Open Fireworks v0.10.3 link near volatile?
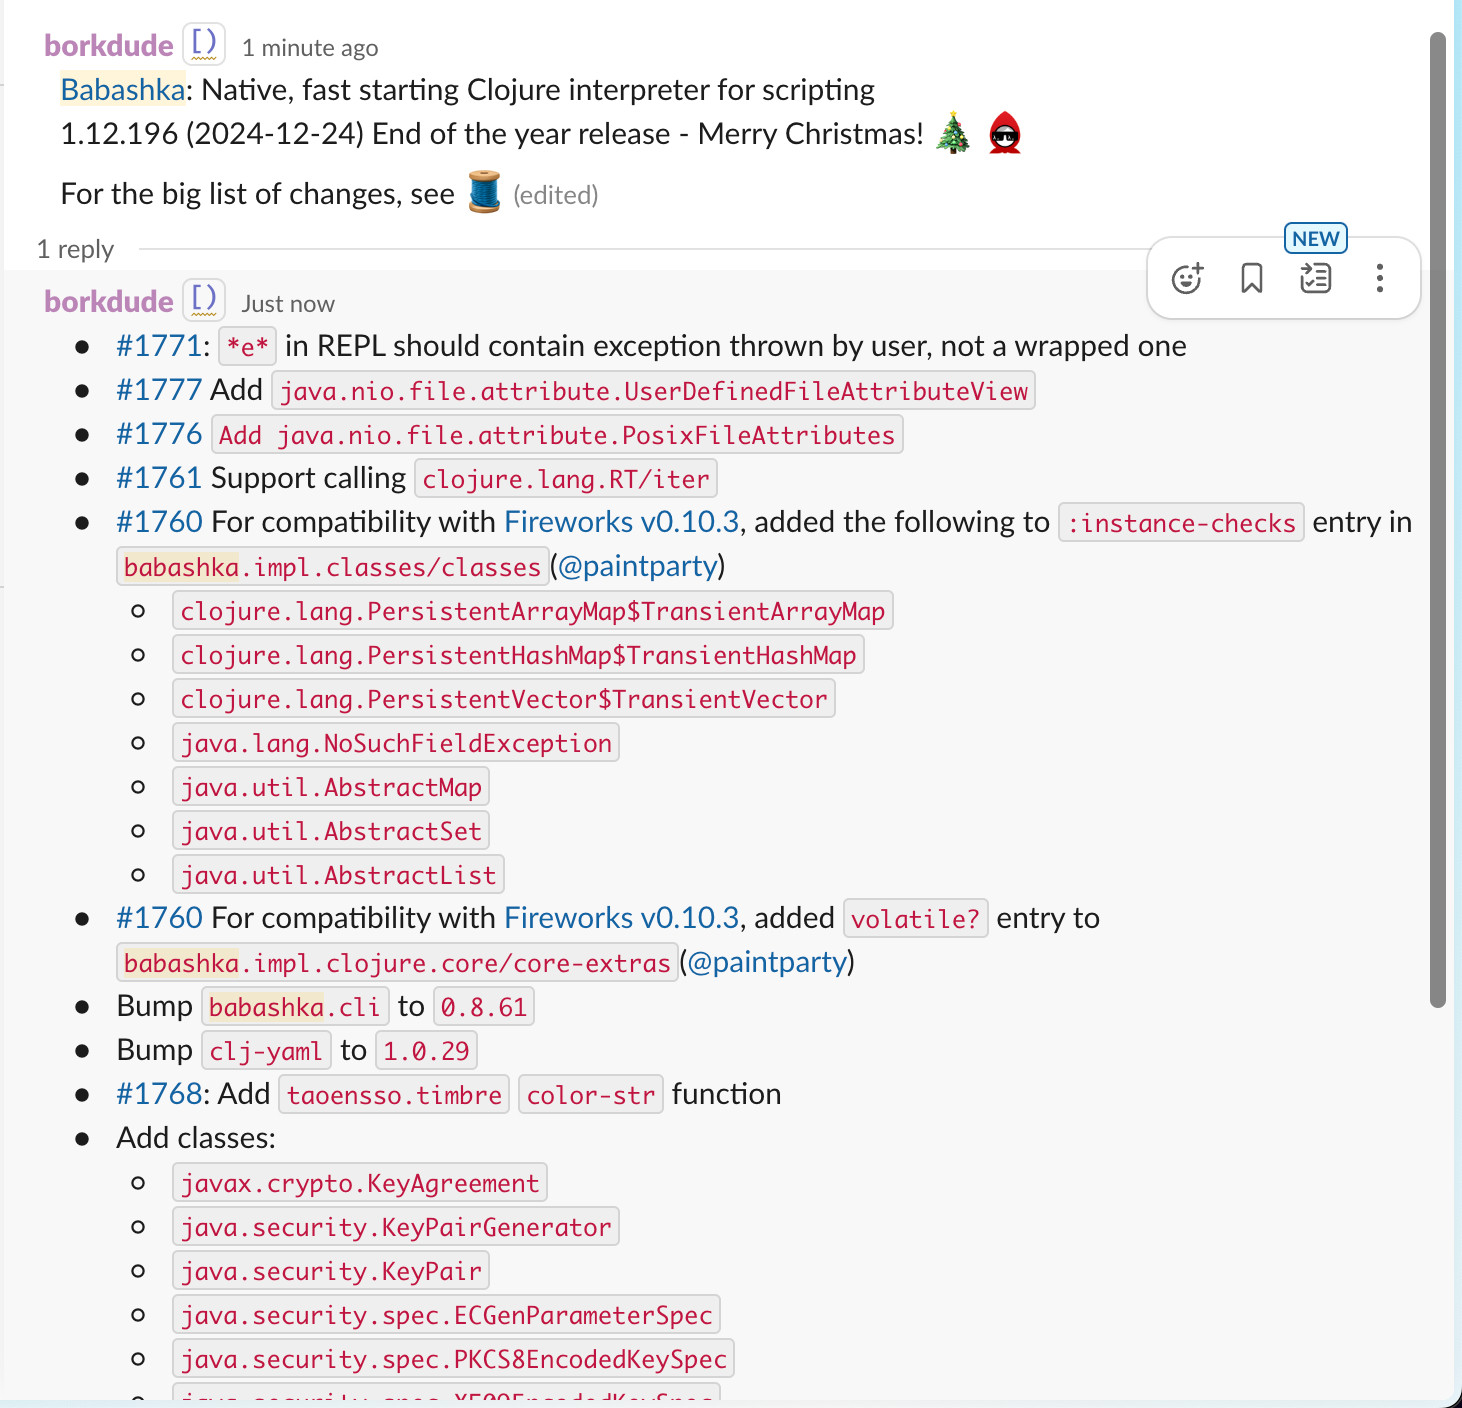This screenshot has height=1408, width=1462. [x=622, y=918]
